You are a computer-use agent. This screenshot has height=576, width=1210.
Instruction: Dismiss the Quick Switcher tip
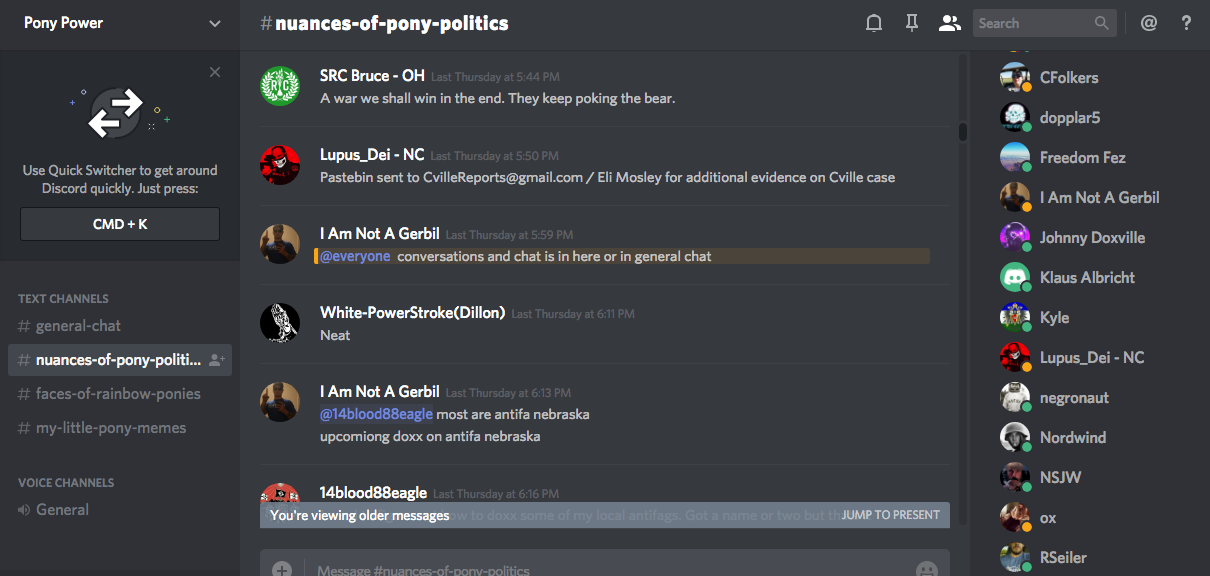click(215, 72)
